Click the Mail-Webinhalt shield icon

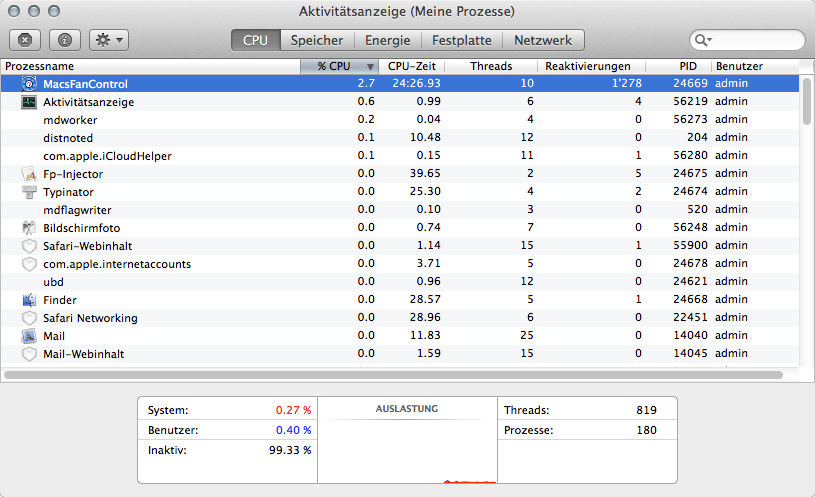(x=29, y=354)
